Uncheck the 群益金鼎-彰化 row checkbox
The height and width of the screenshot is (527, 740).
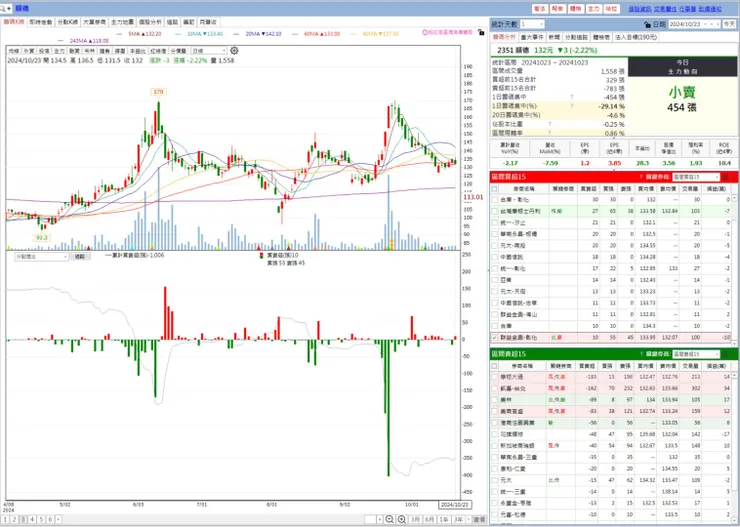pos(495,338)
